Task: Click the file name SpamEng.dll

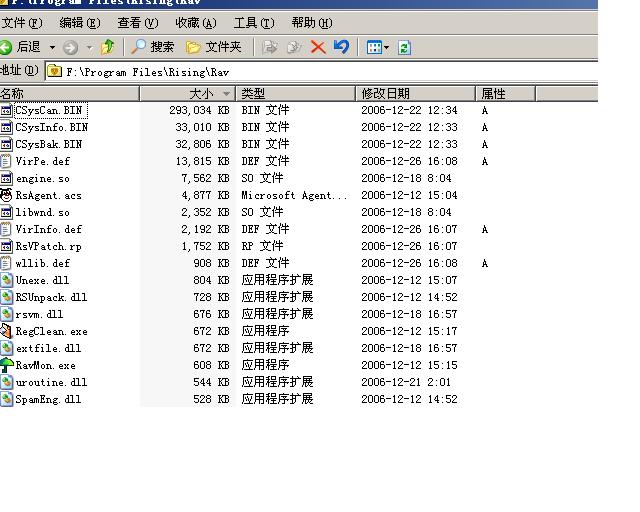Action: [x=48, y=399]
